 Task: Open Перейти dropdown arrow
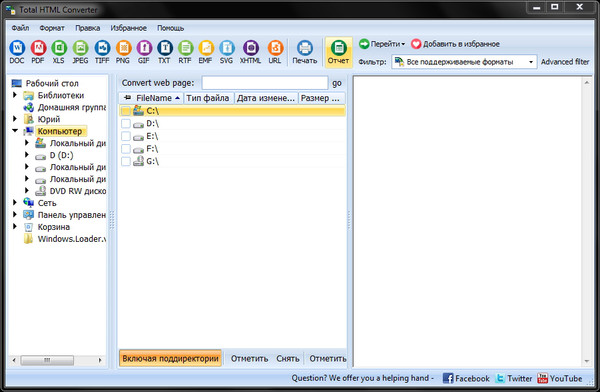[x=403, y=44]
